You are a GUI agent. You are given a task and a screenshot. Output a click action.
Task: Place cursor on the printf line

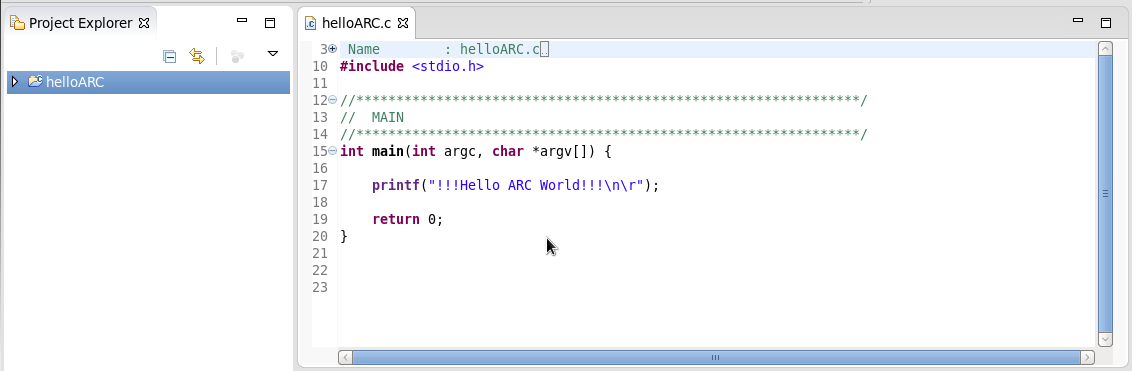point(515,186)
